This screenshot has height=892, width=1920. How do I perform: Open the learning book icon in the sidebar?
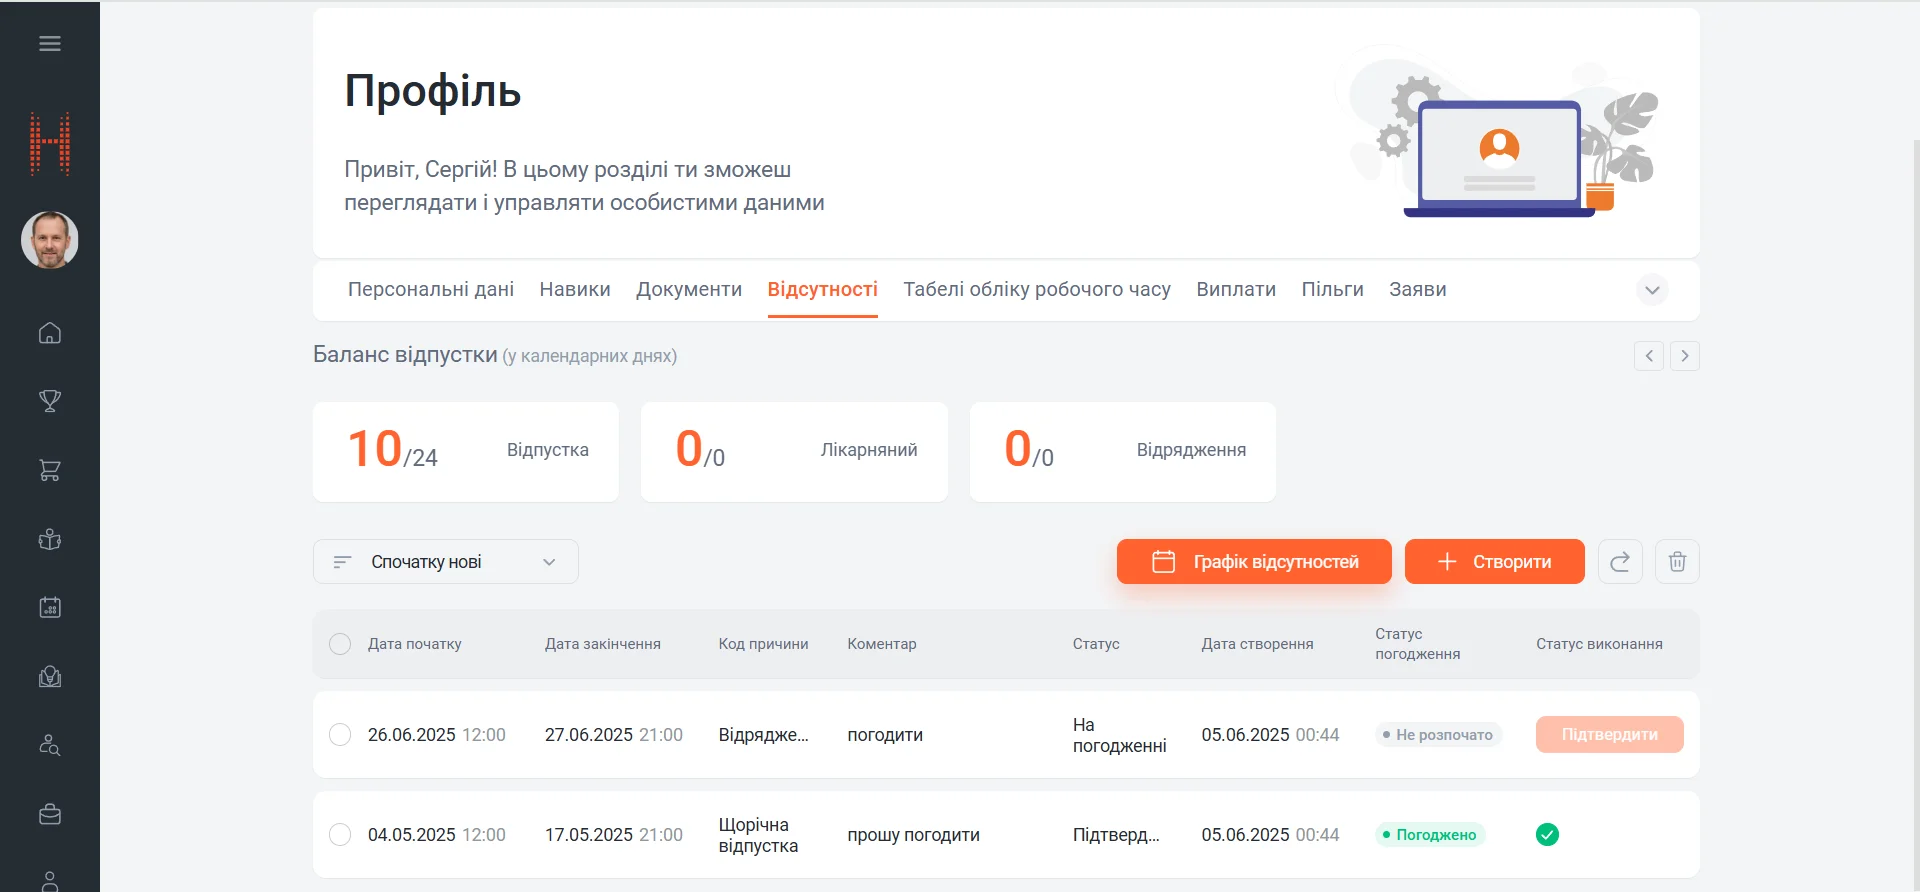tap(50, 677)
